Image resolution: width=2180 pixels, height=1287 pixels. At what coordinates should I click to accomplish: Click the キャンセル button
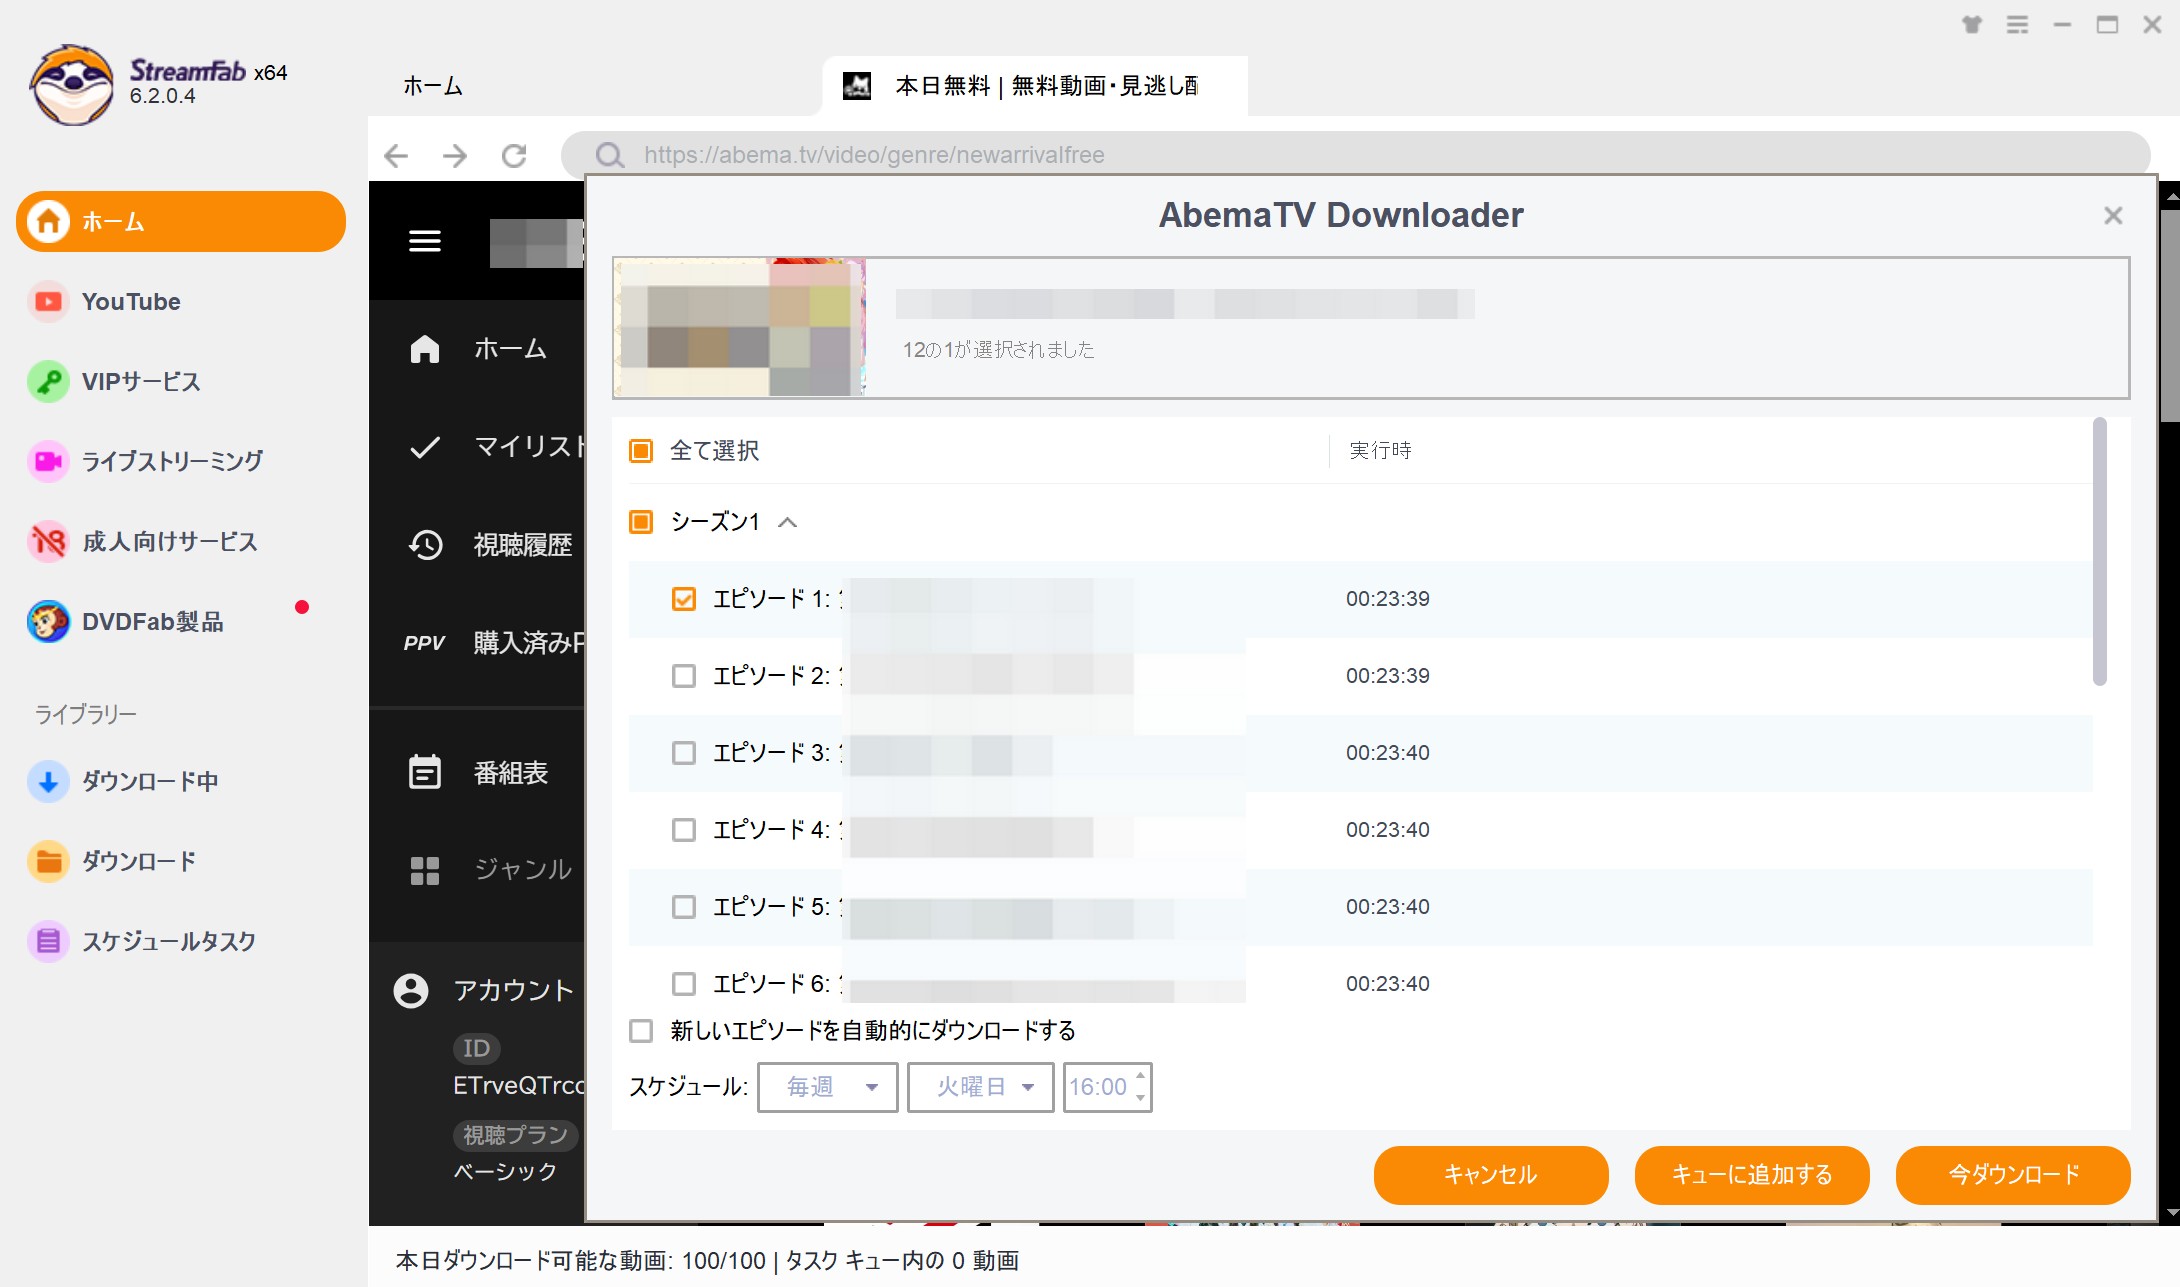point(1491,1175)
